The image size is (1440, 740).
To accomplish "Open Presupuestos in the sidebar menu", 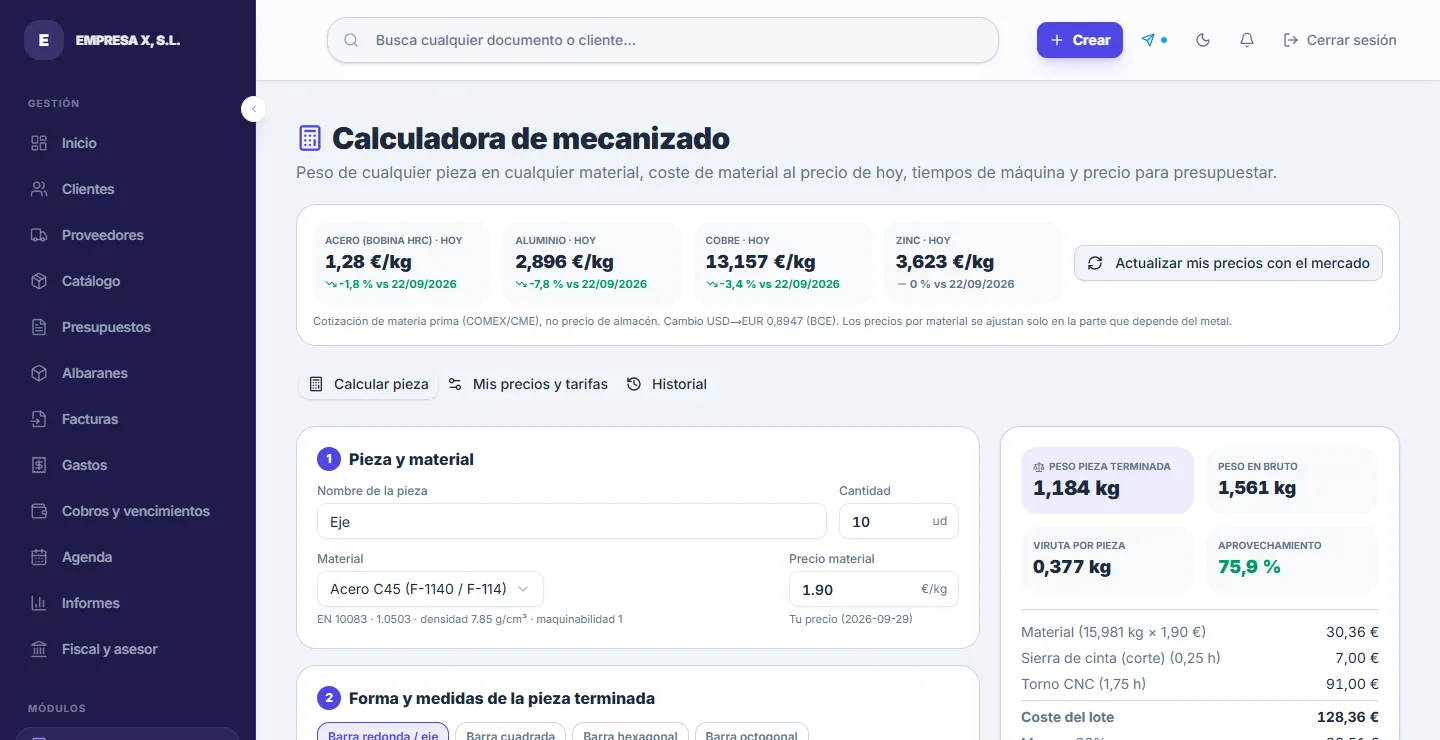I will pos(127,327).
